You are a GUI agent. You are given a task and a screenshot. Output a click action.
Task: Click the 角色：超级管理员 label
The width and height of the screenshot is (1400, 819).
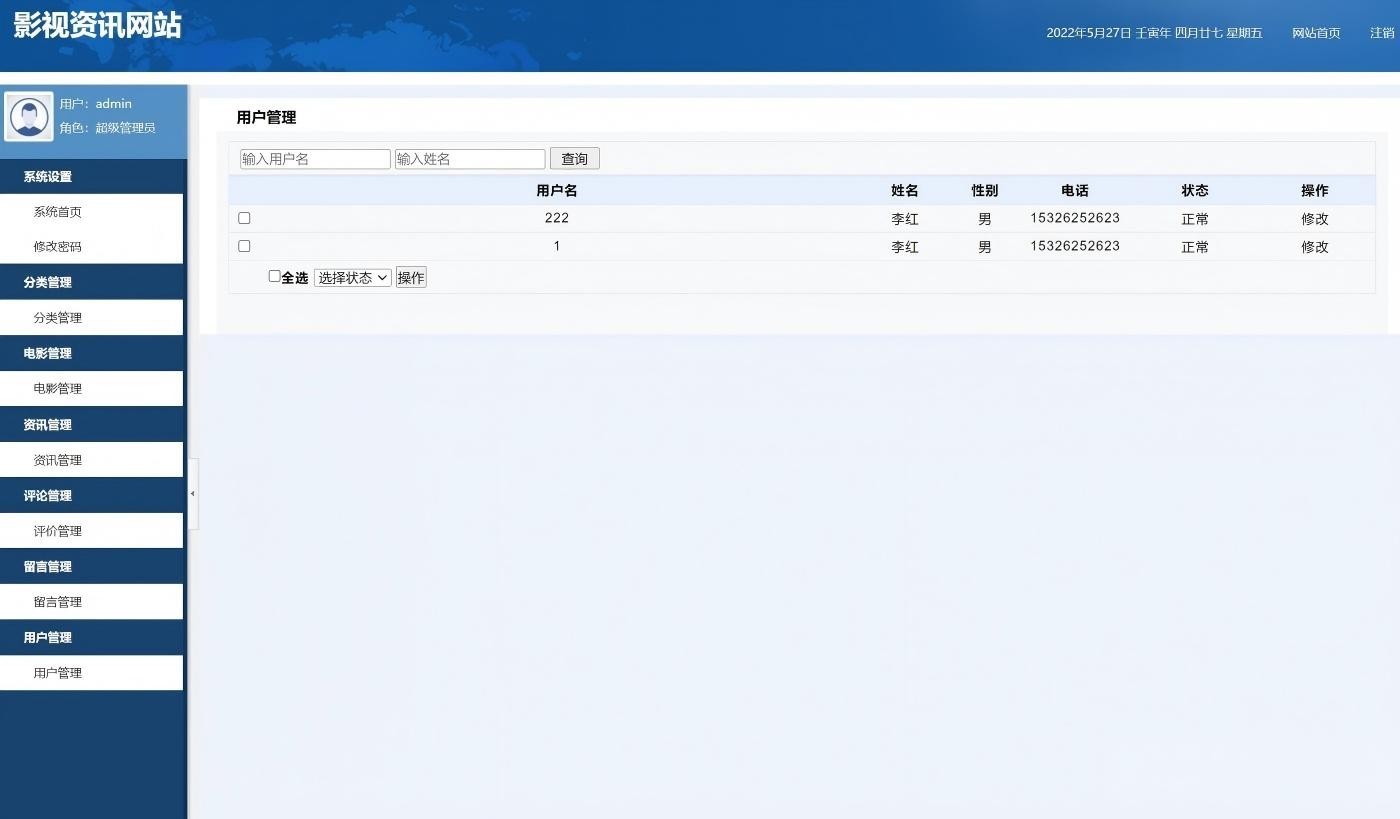tap(107, 128)
